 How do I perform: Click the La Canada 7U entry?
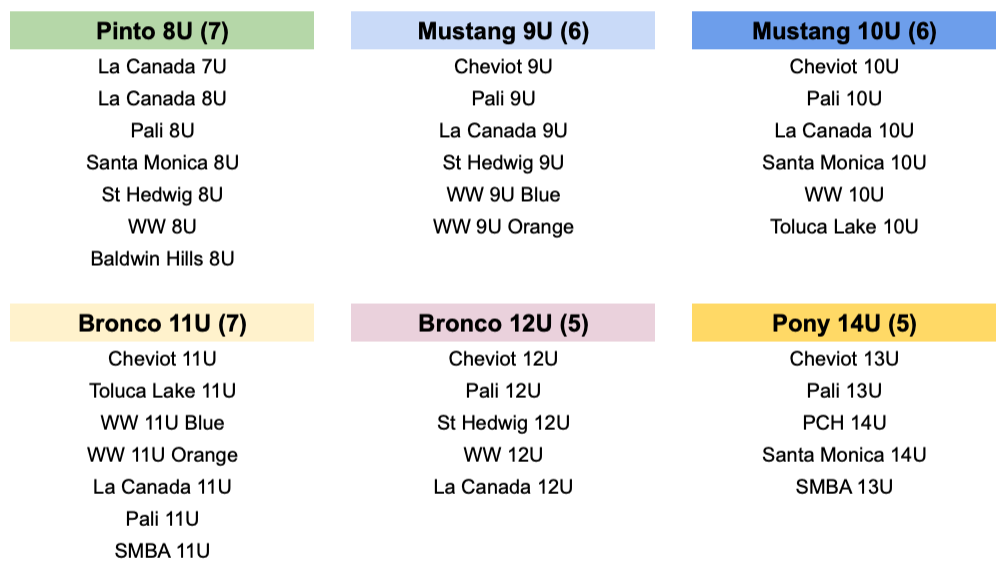point(162,66)
